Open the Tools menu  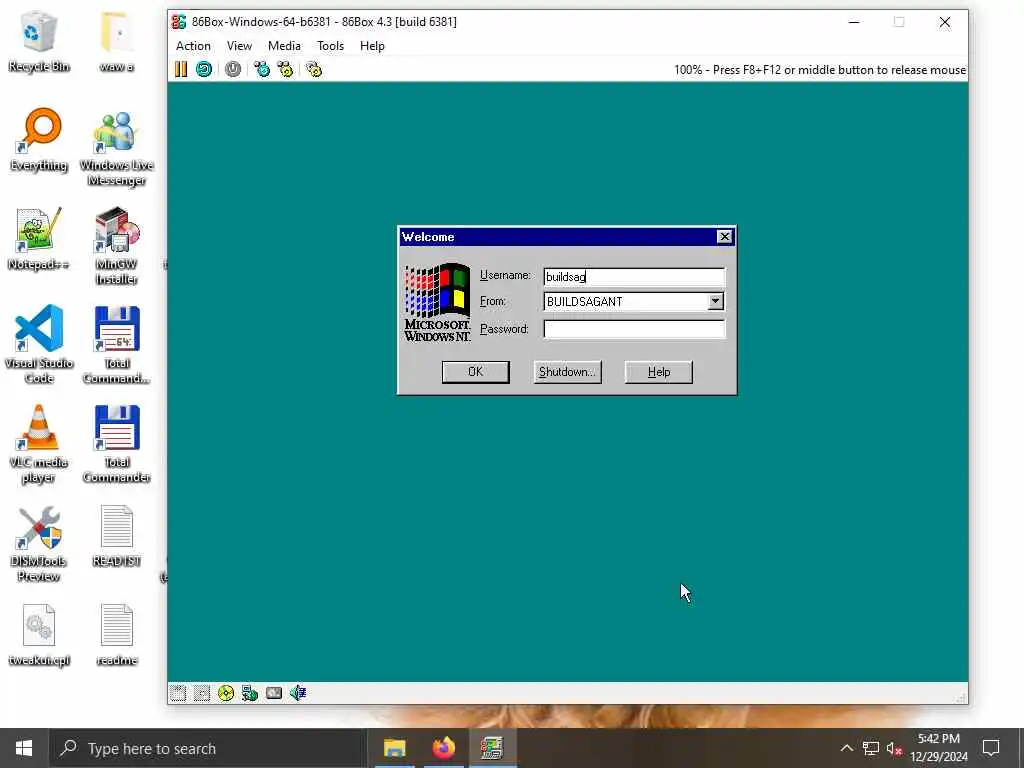[330, 46]
